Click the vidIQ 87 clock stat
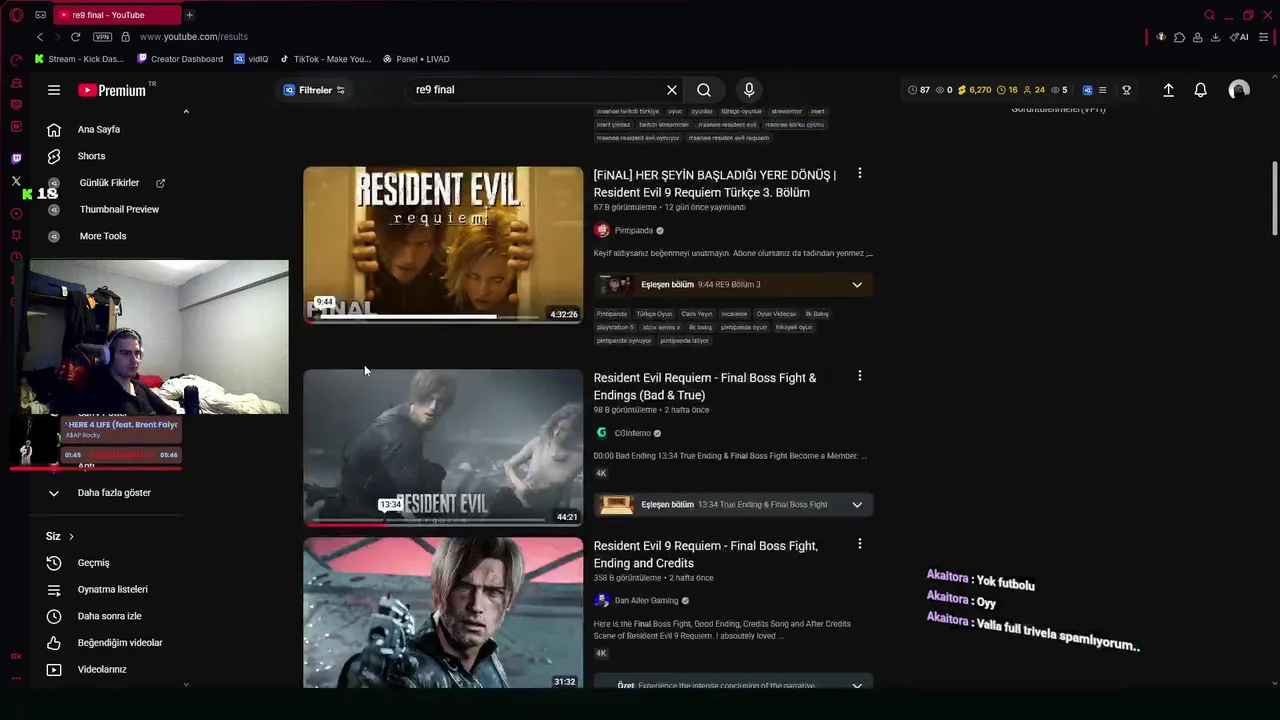1280x720 pixels. coord(919,90)
